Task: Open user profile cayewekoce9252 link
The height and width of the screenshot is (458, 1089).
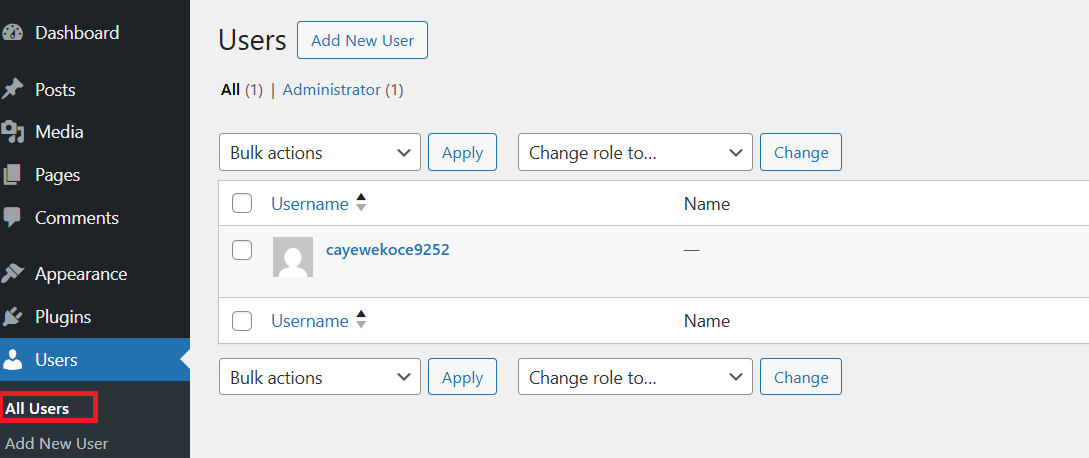Action: [x=388, y=250]
